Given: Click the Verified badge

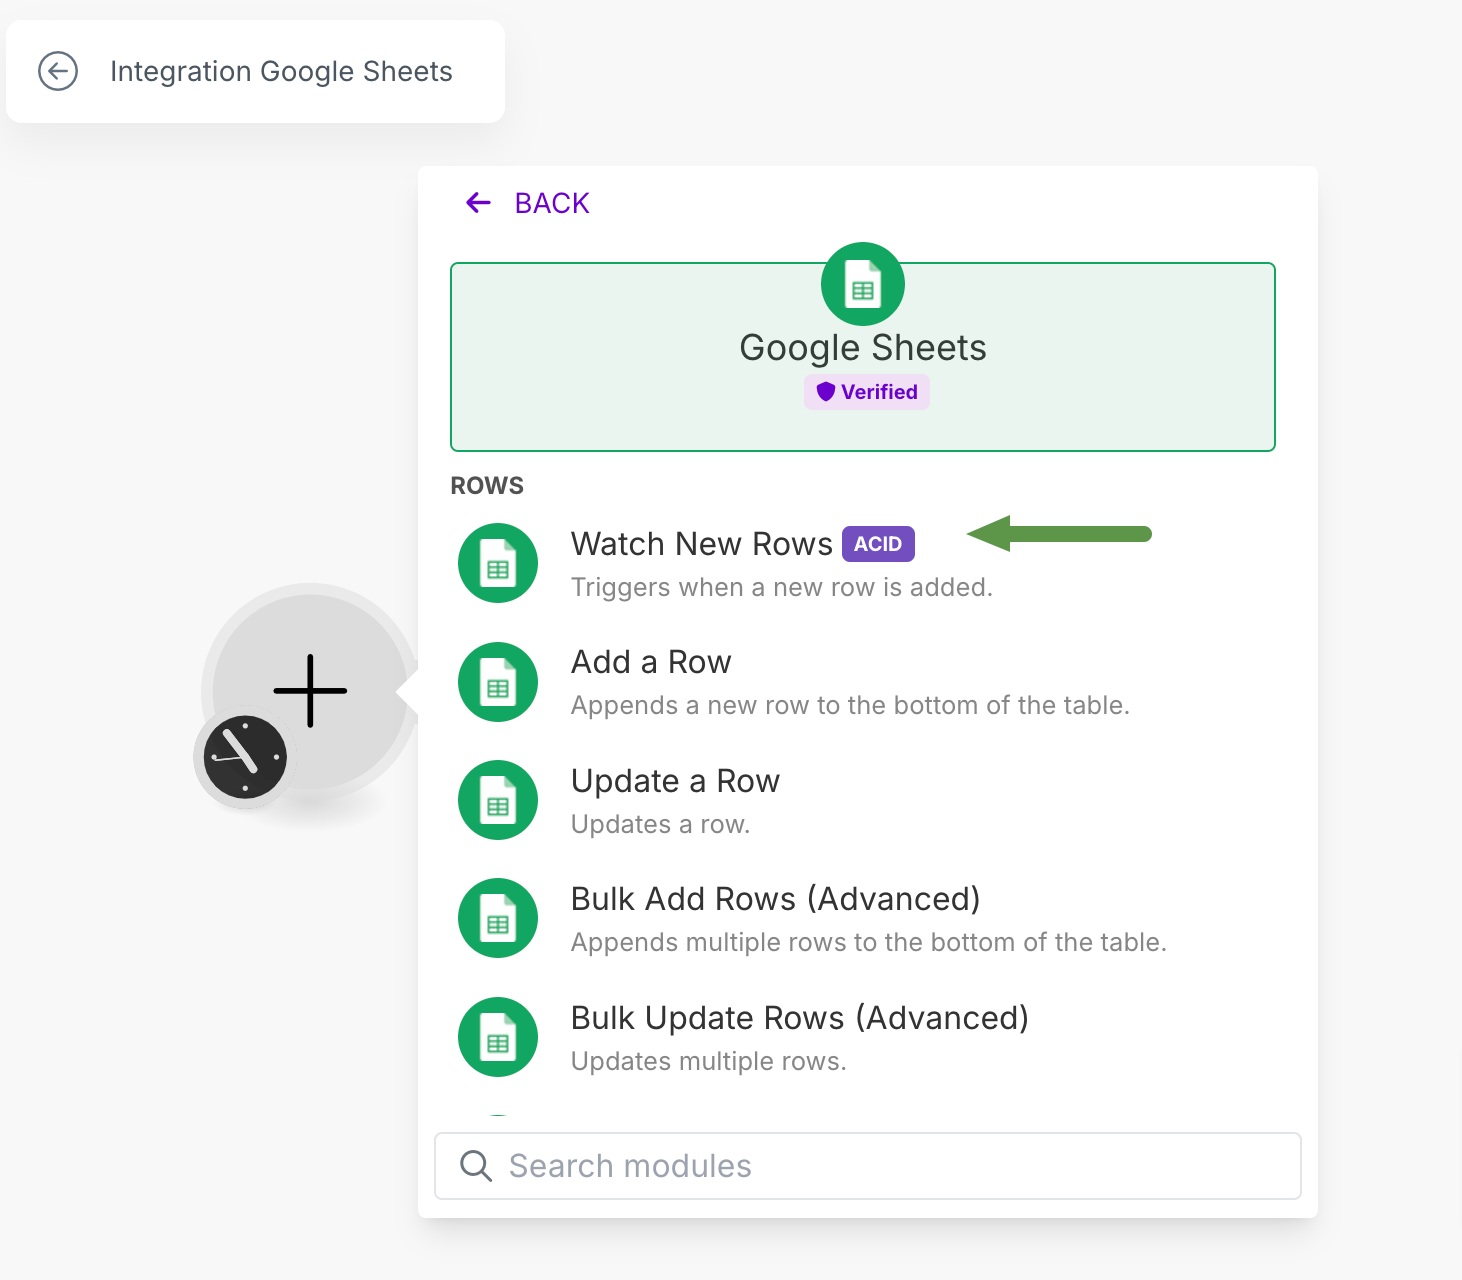Looking at the screenshot, I should tap(867, 392).
